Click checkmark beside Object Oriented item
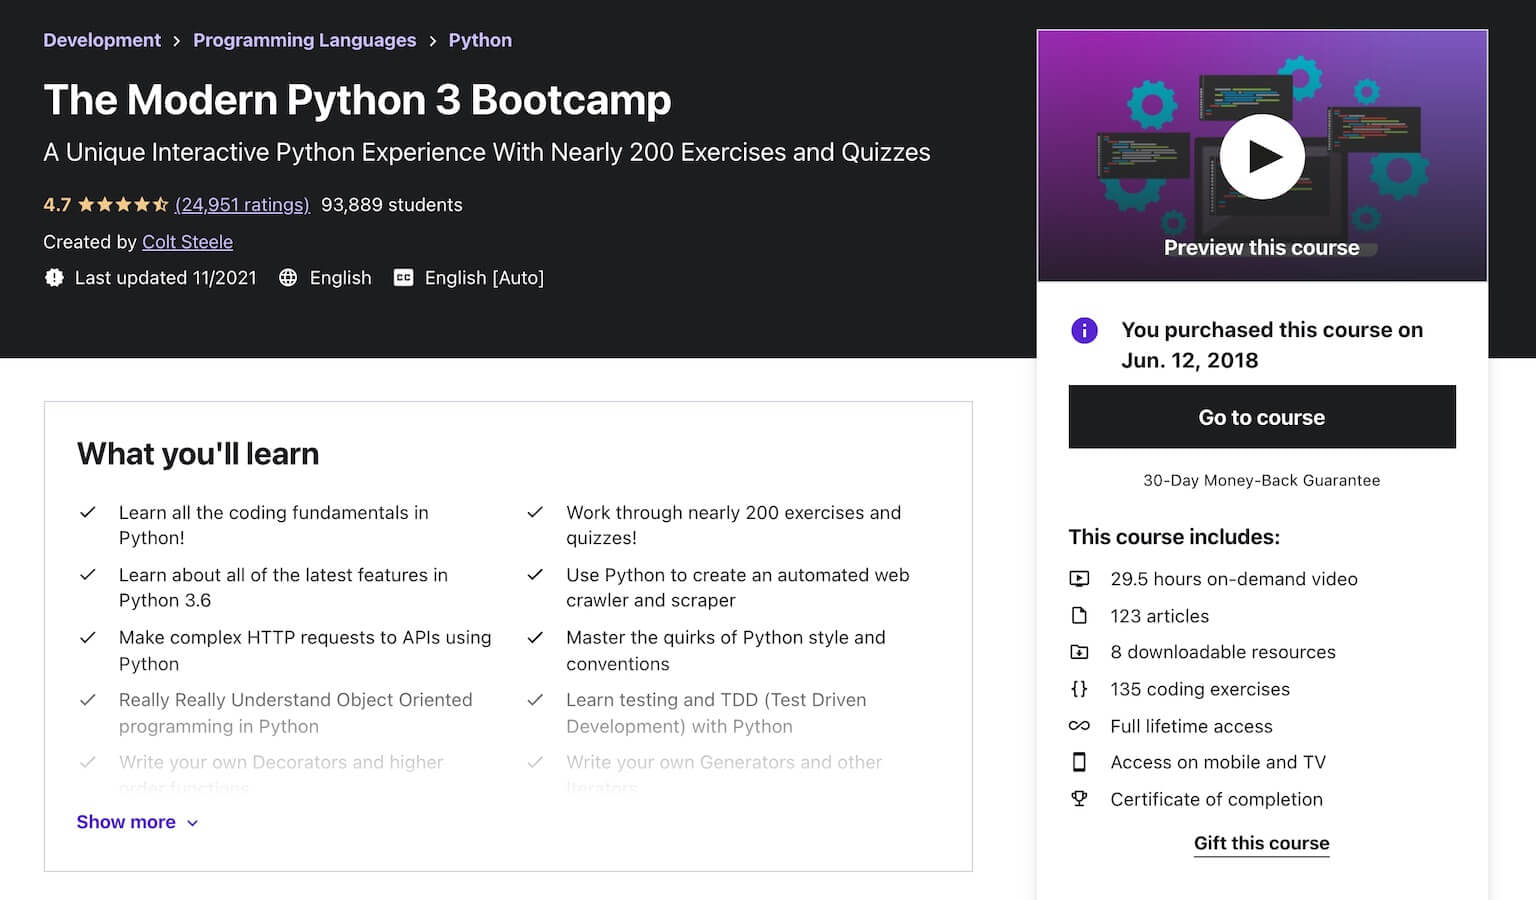This screenshot has width=1536, height=900. coord(88,700)
